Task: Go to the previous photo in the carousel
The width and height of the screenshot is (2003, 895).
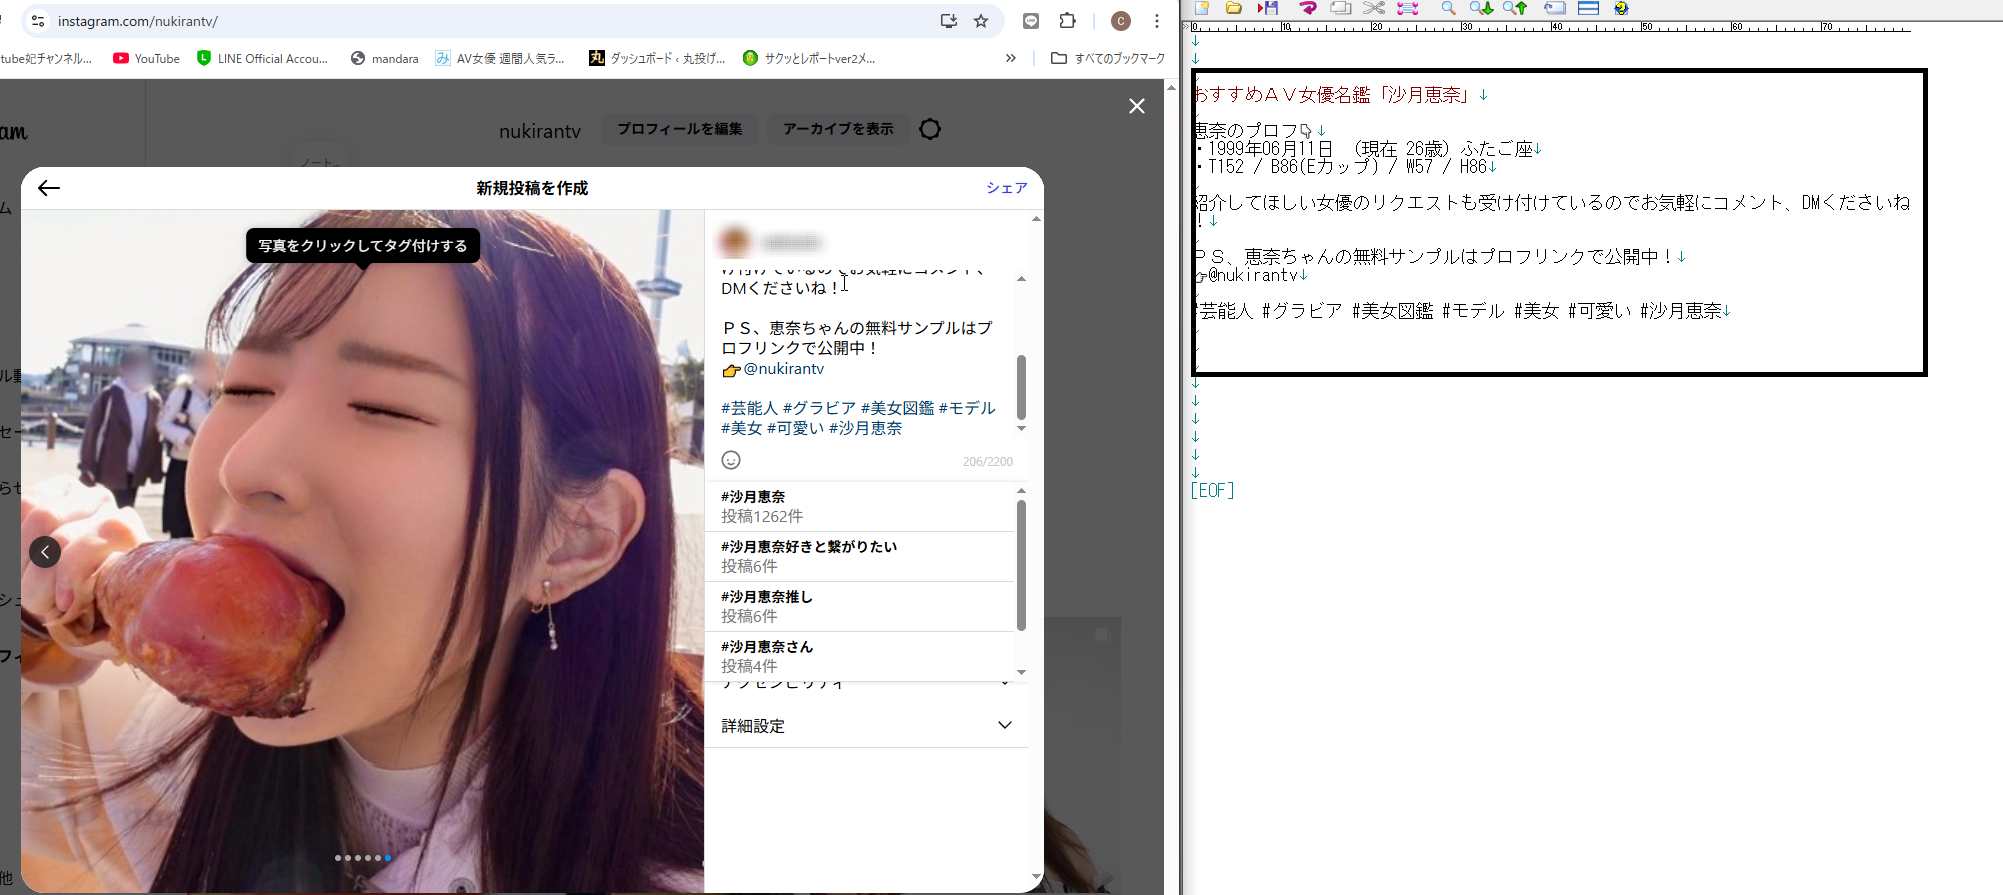Action: pos(45,552)
